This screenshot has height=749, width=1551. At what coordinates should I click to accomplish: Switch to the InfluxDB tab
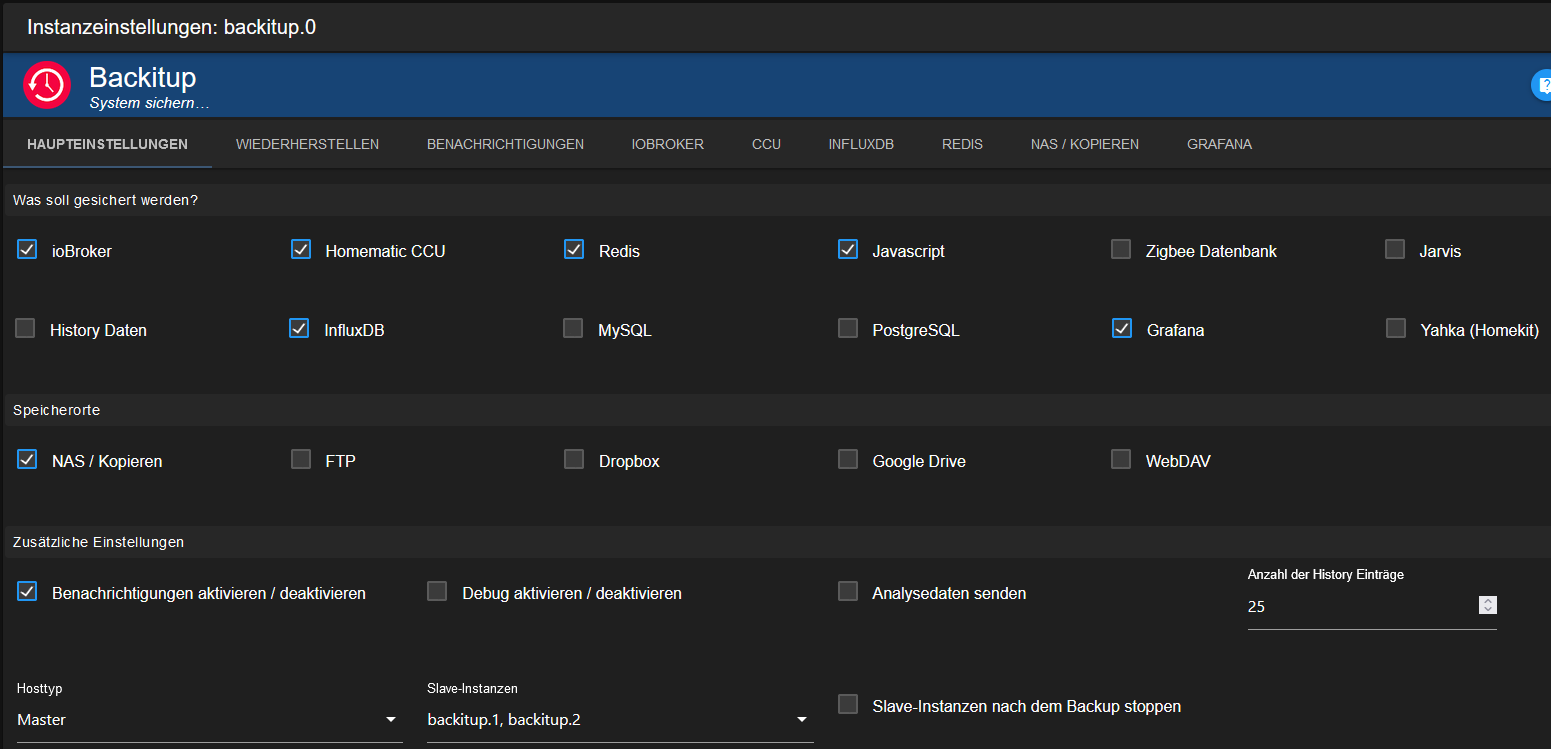coord(861,144)
